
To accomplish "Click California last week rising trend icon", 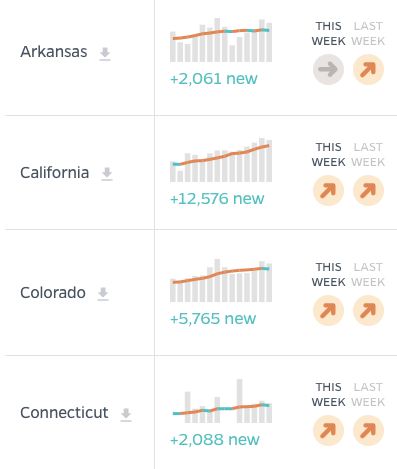I will (x=368, y=190).
